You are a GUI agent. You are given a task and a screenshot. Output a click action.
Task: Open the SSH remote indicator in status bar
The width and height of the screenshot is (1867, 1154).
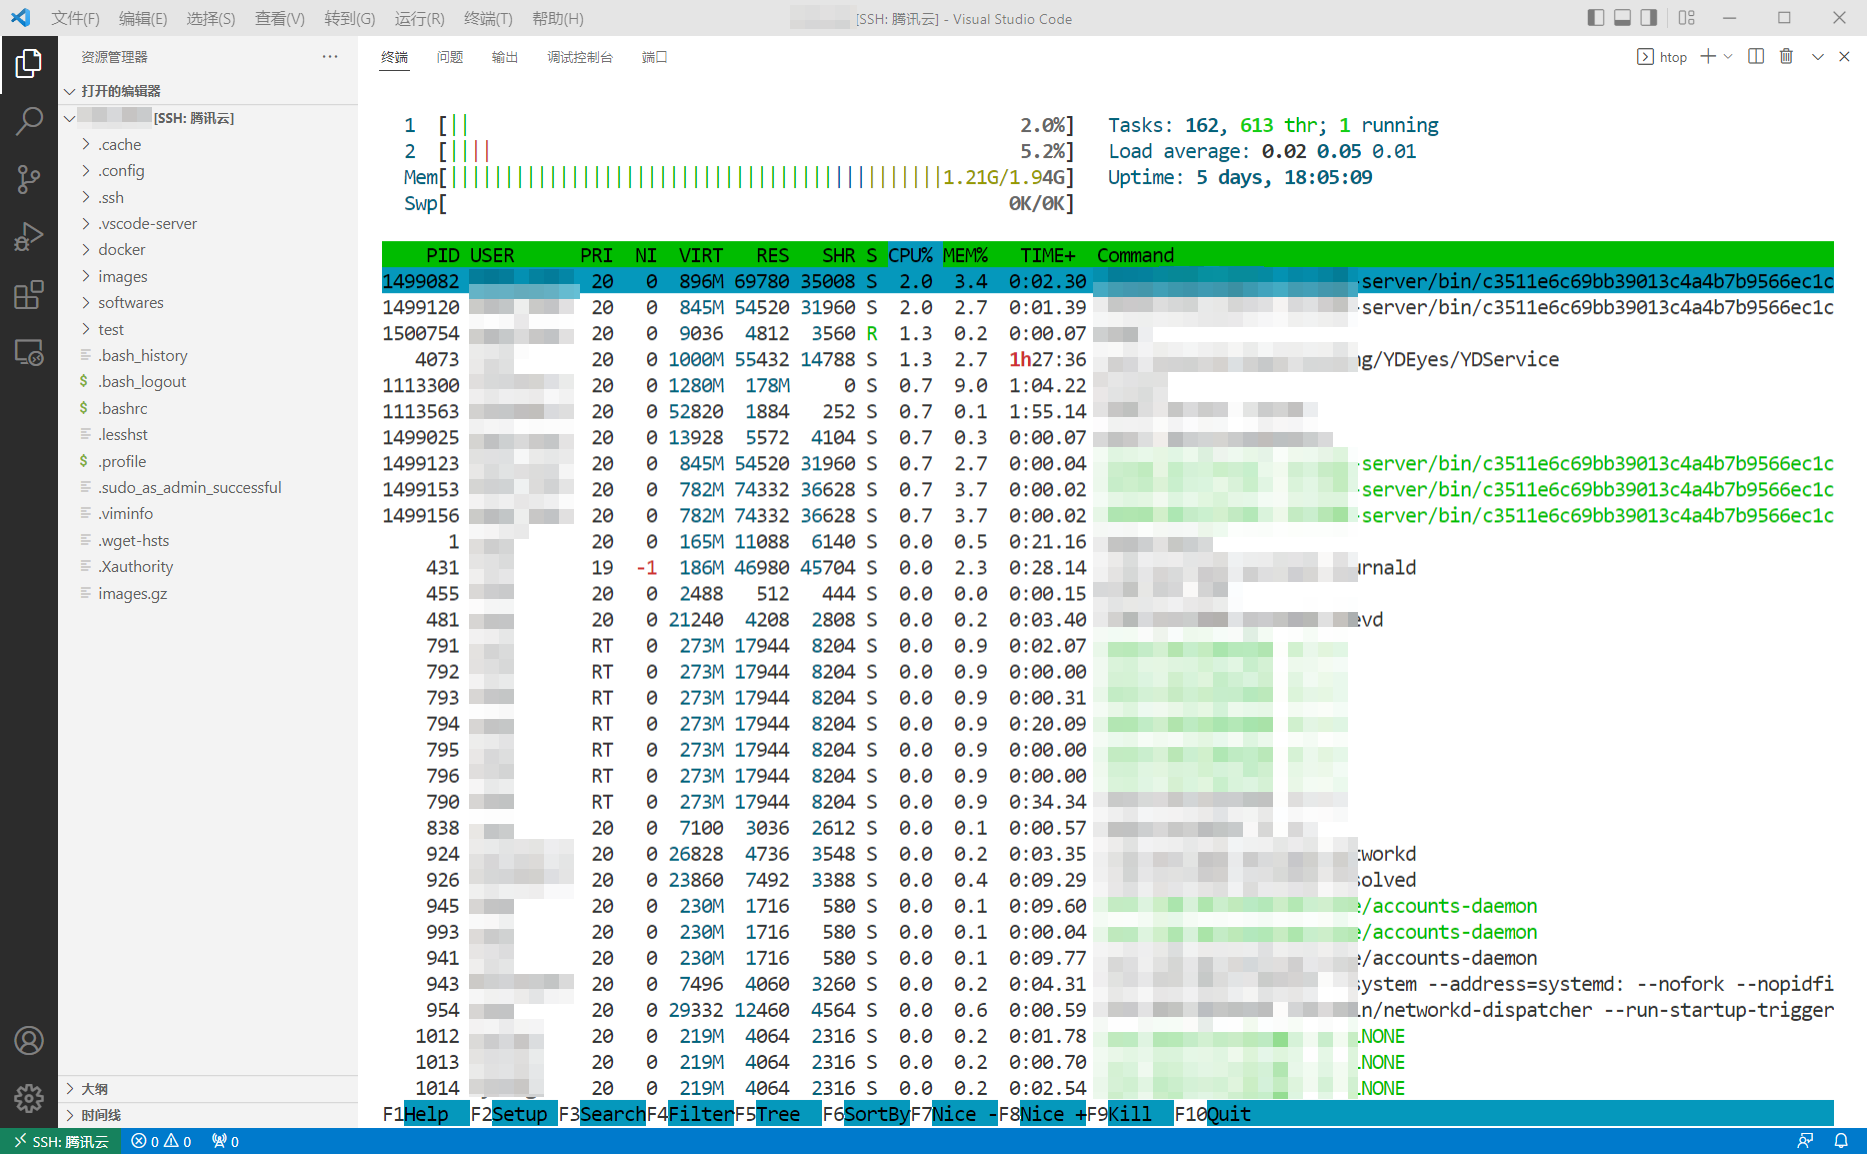click(x=61, y=1141)
